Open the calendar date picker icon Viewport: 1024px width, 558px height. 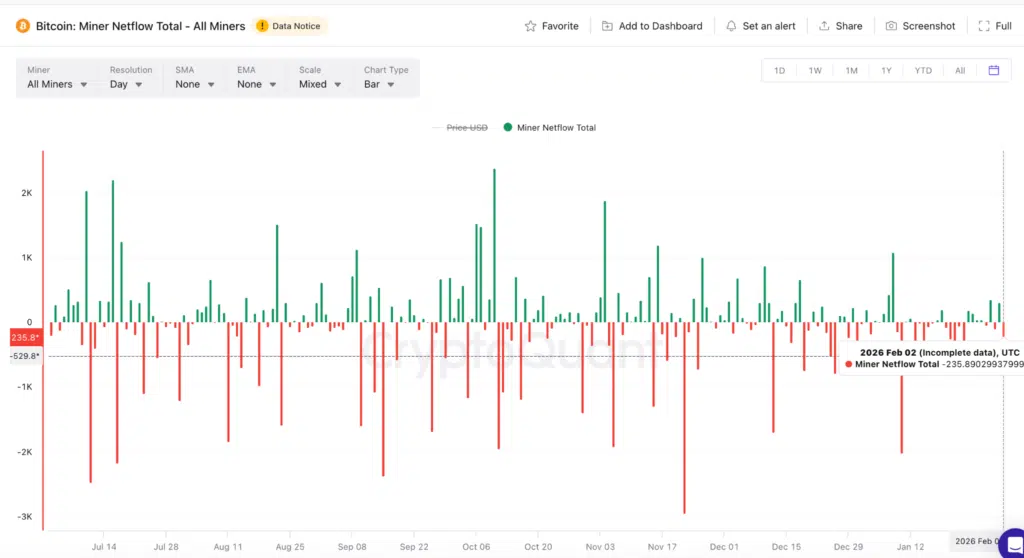tap(993, 70)
